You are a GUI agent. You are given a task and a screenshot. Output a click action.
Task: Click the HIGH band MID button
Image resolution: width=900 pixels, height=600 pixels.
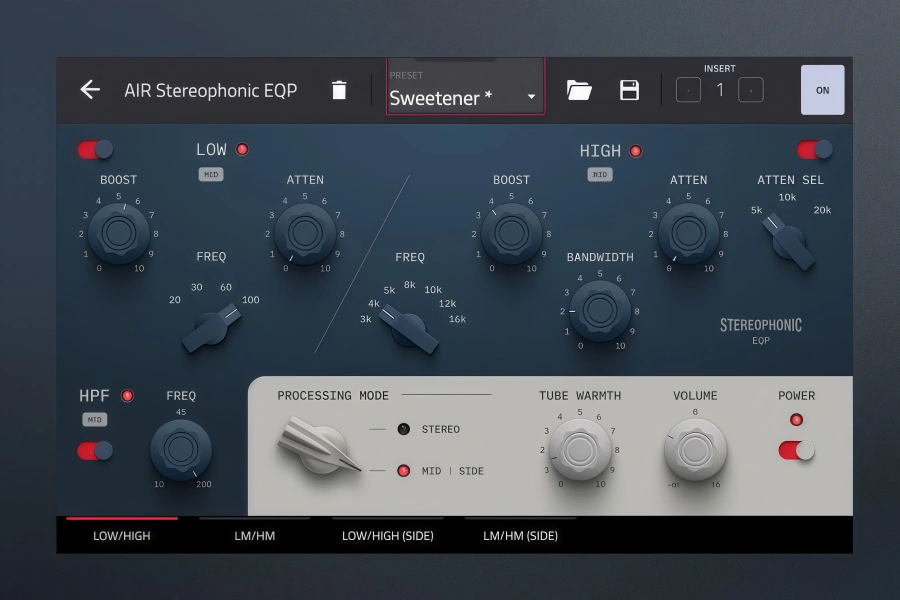[600, 175]
